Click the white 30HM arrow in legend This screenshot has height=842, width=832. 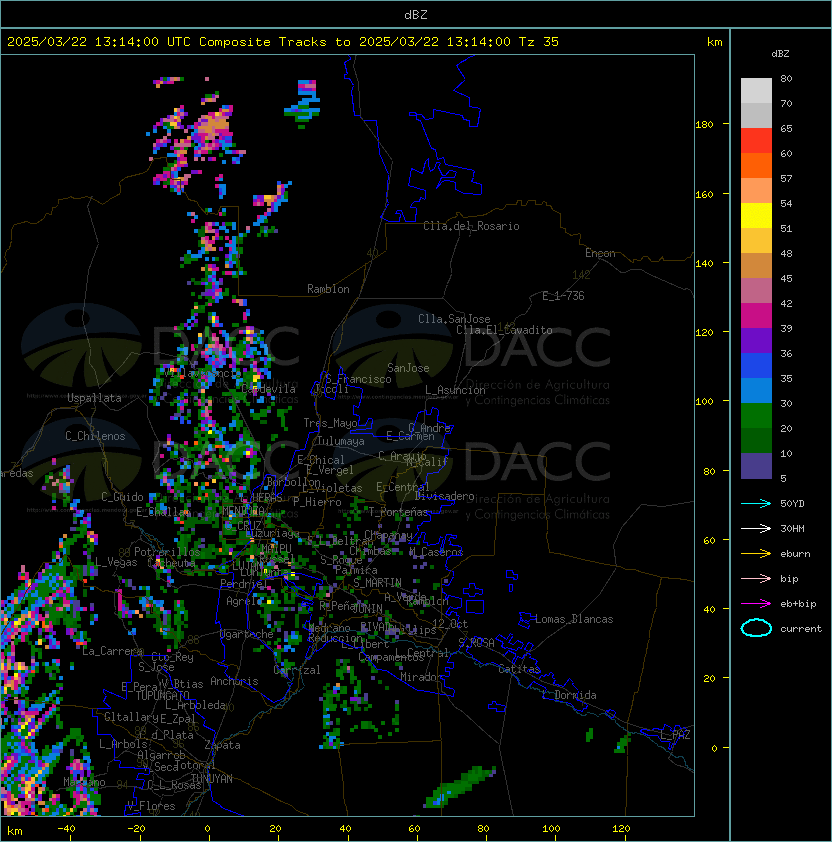coord(756,529)
